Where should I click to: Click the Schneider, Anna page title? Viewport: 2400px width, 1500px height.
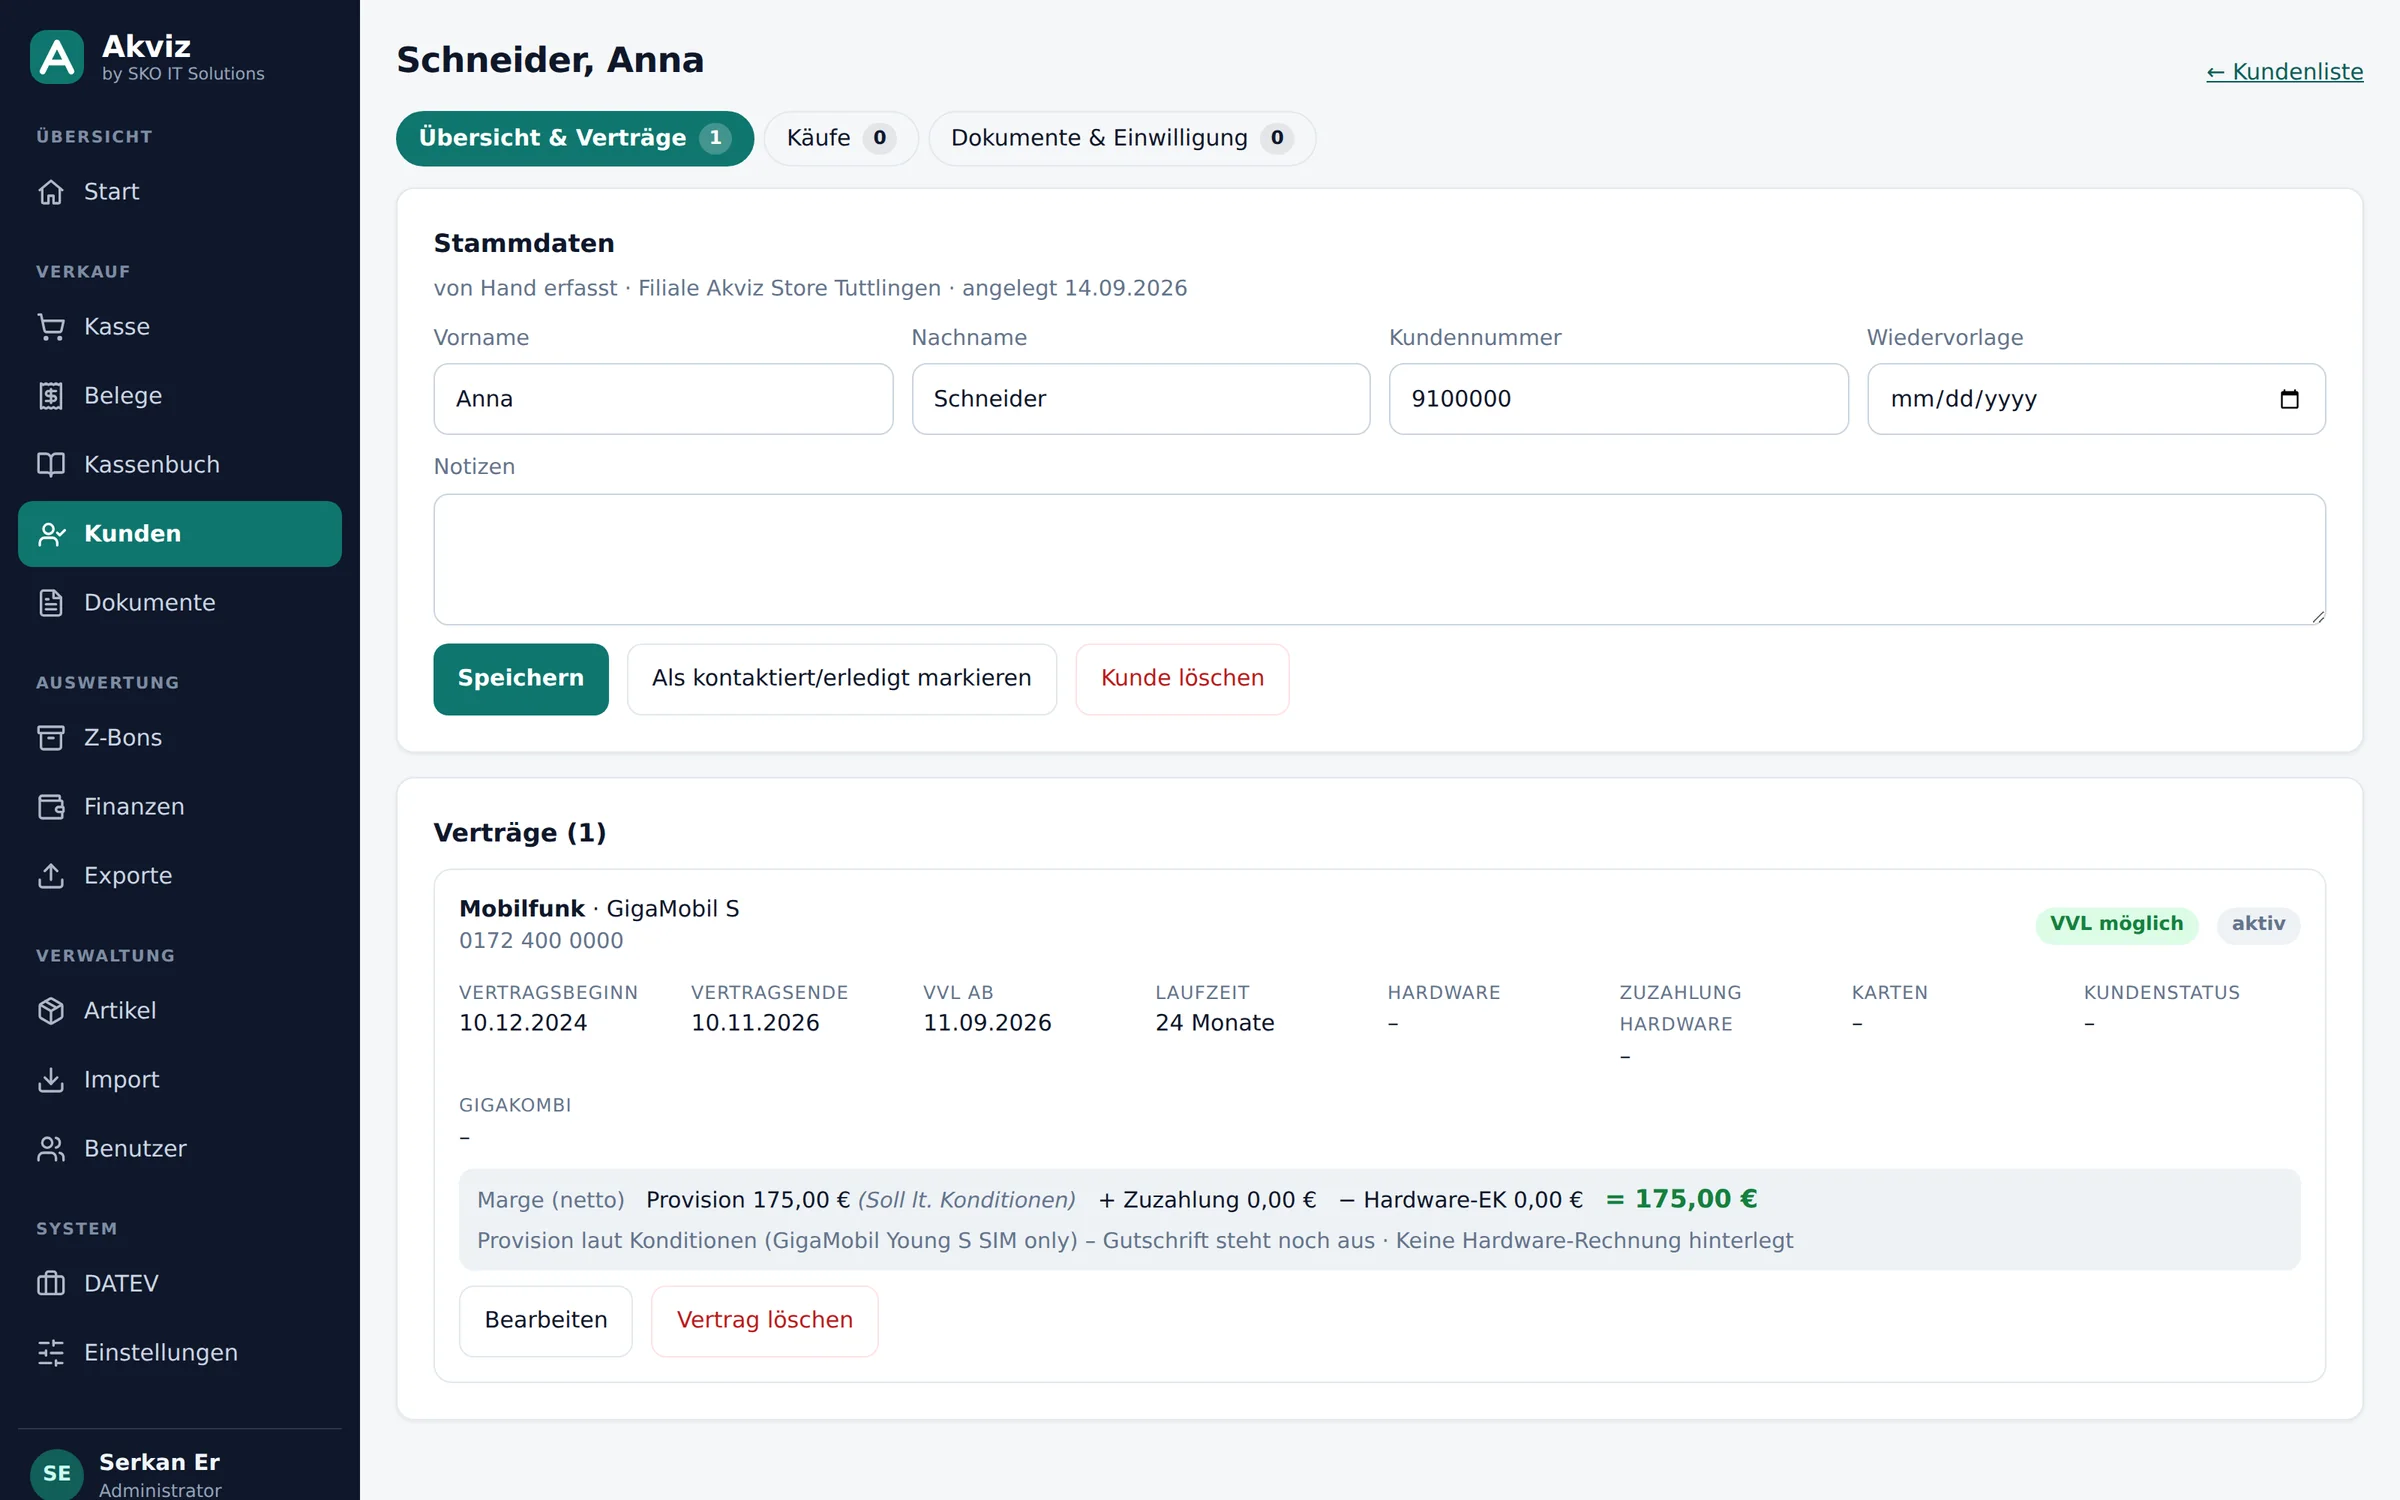[550, 60]
